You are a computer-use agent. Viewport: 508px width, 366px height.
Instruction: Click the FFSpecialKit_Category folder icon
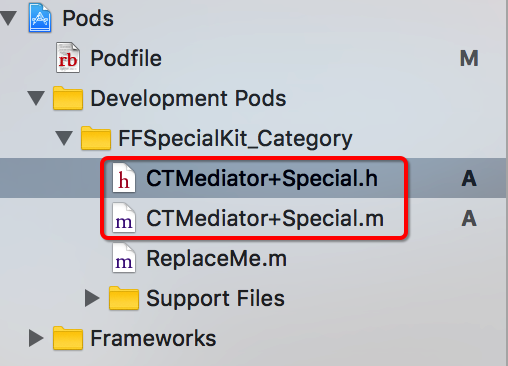(96, 138)
